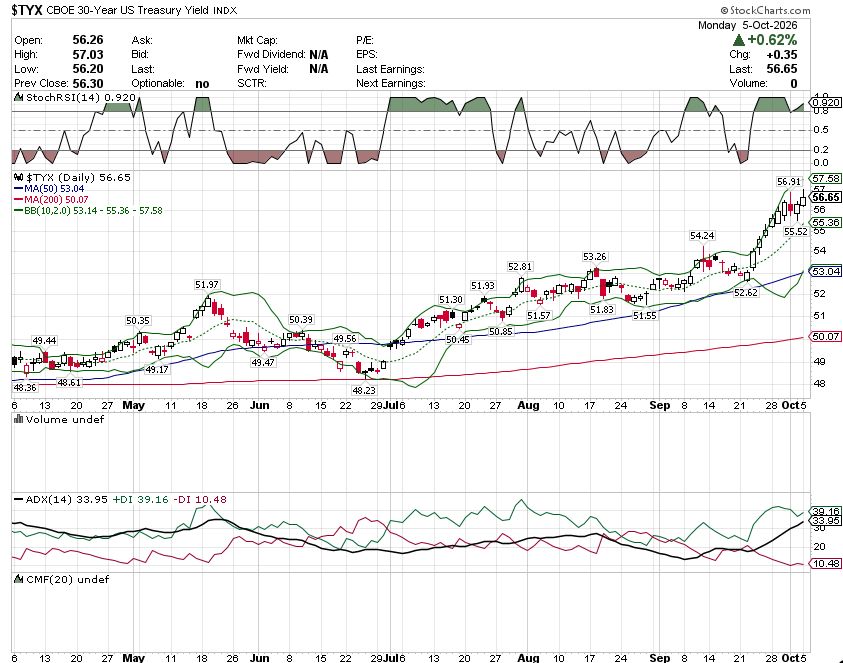Viewport: 843px width, 663px height.
Task: Click the +DI 39.16 legend text
Action: [x=141, y=500]
